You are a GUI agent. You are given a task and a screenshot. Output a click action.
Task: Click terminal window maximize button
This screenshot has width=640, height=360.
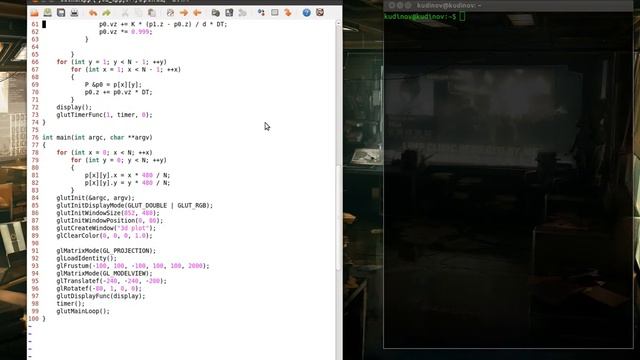408,5
